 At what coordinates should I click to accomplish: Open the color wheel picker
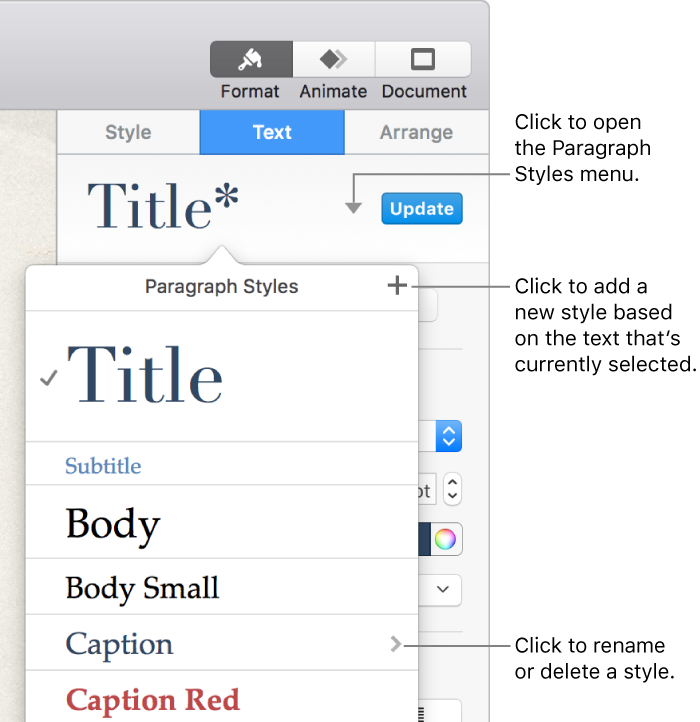coord(445,539)
